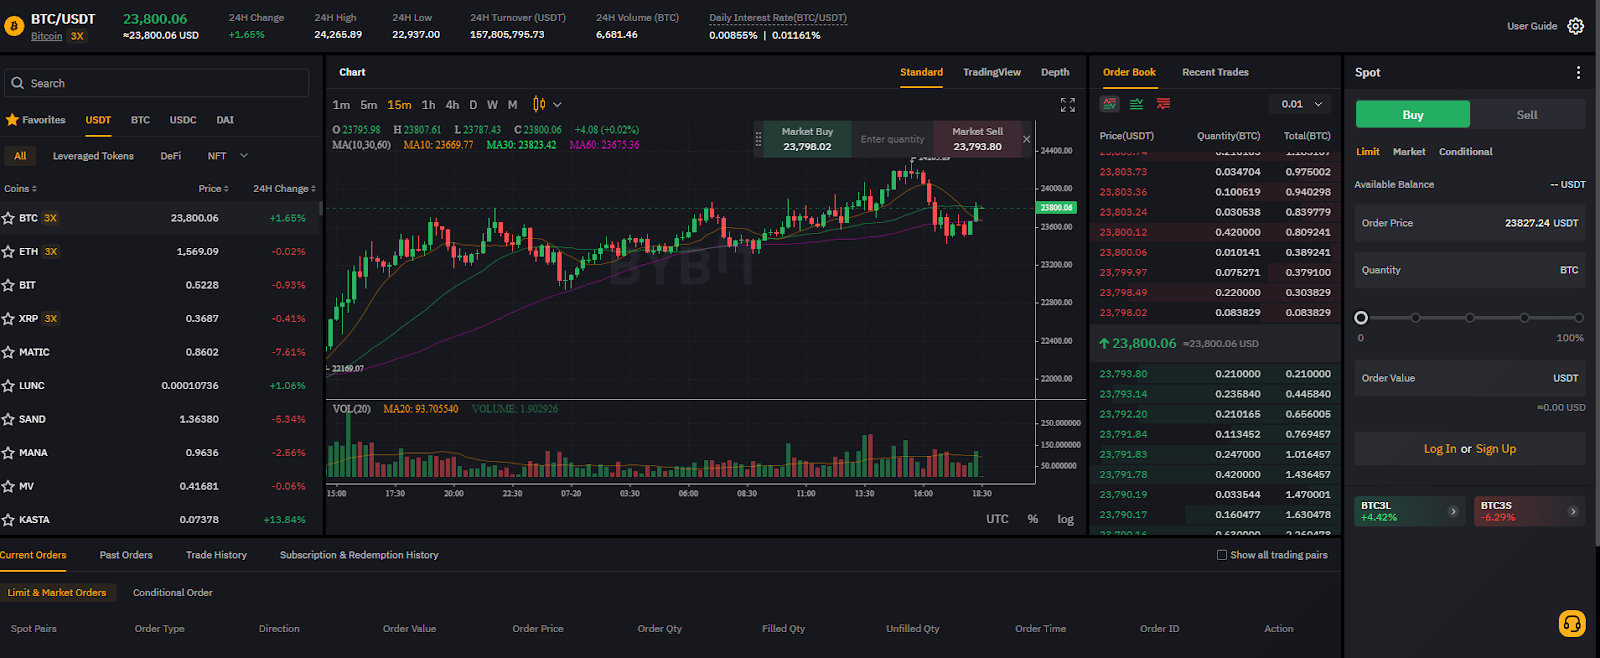Open the User Guide link

point(1532,26)
